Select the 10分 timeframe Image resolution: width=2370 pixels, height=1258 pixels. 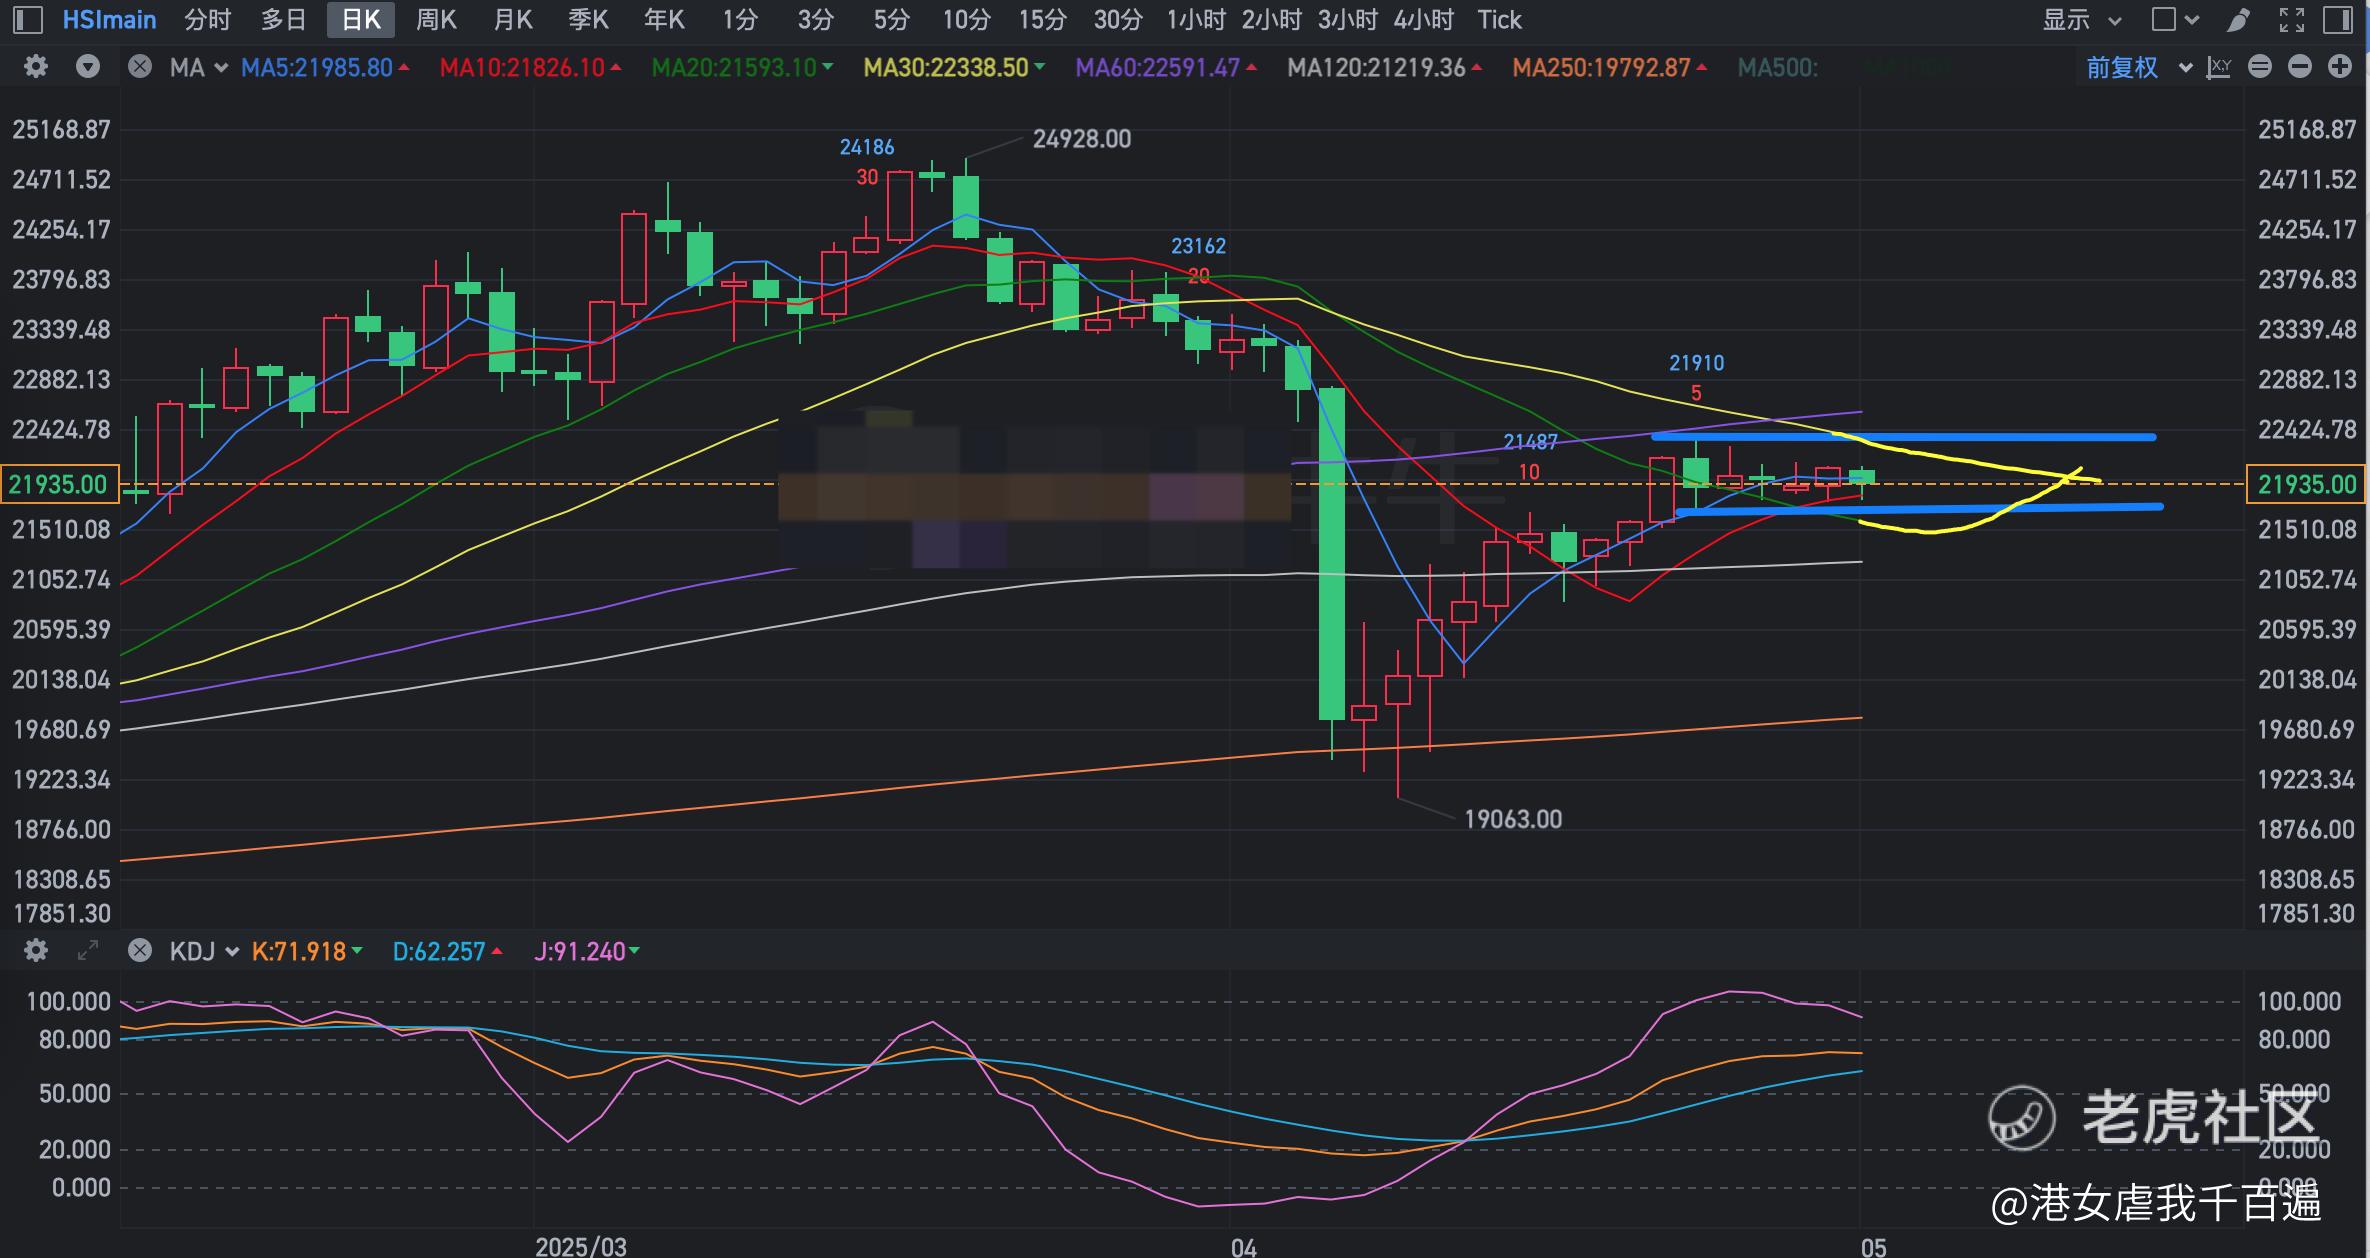(967, 20)
